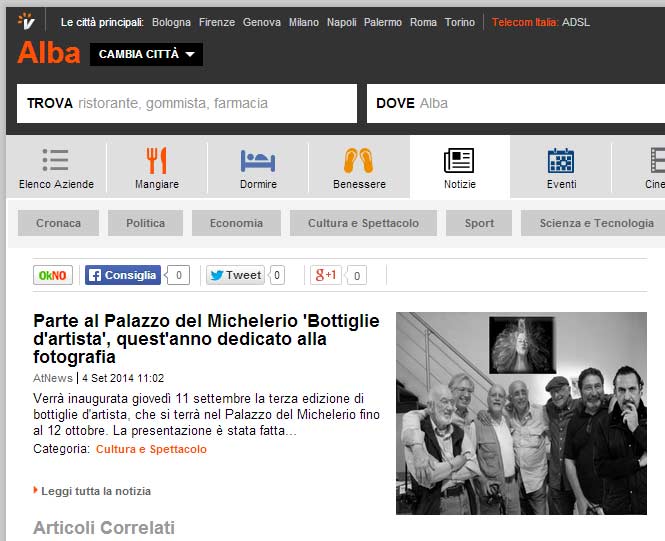
Task: Click the article date 4 Set 2014
Action: pyautogui.click(x=123, y=378)
